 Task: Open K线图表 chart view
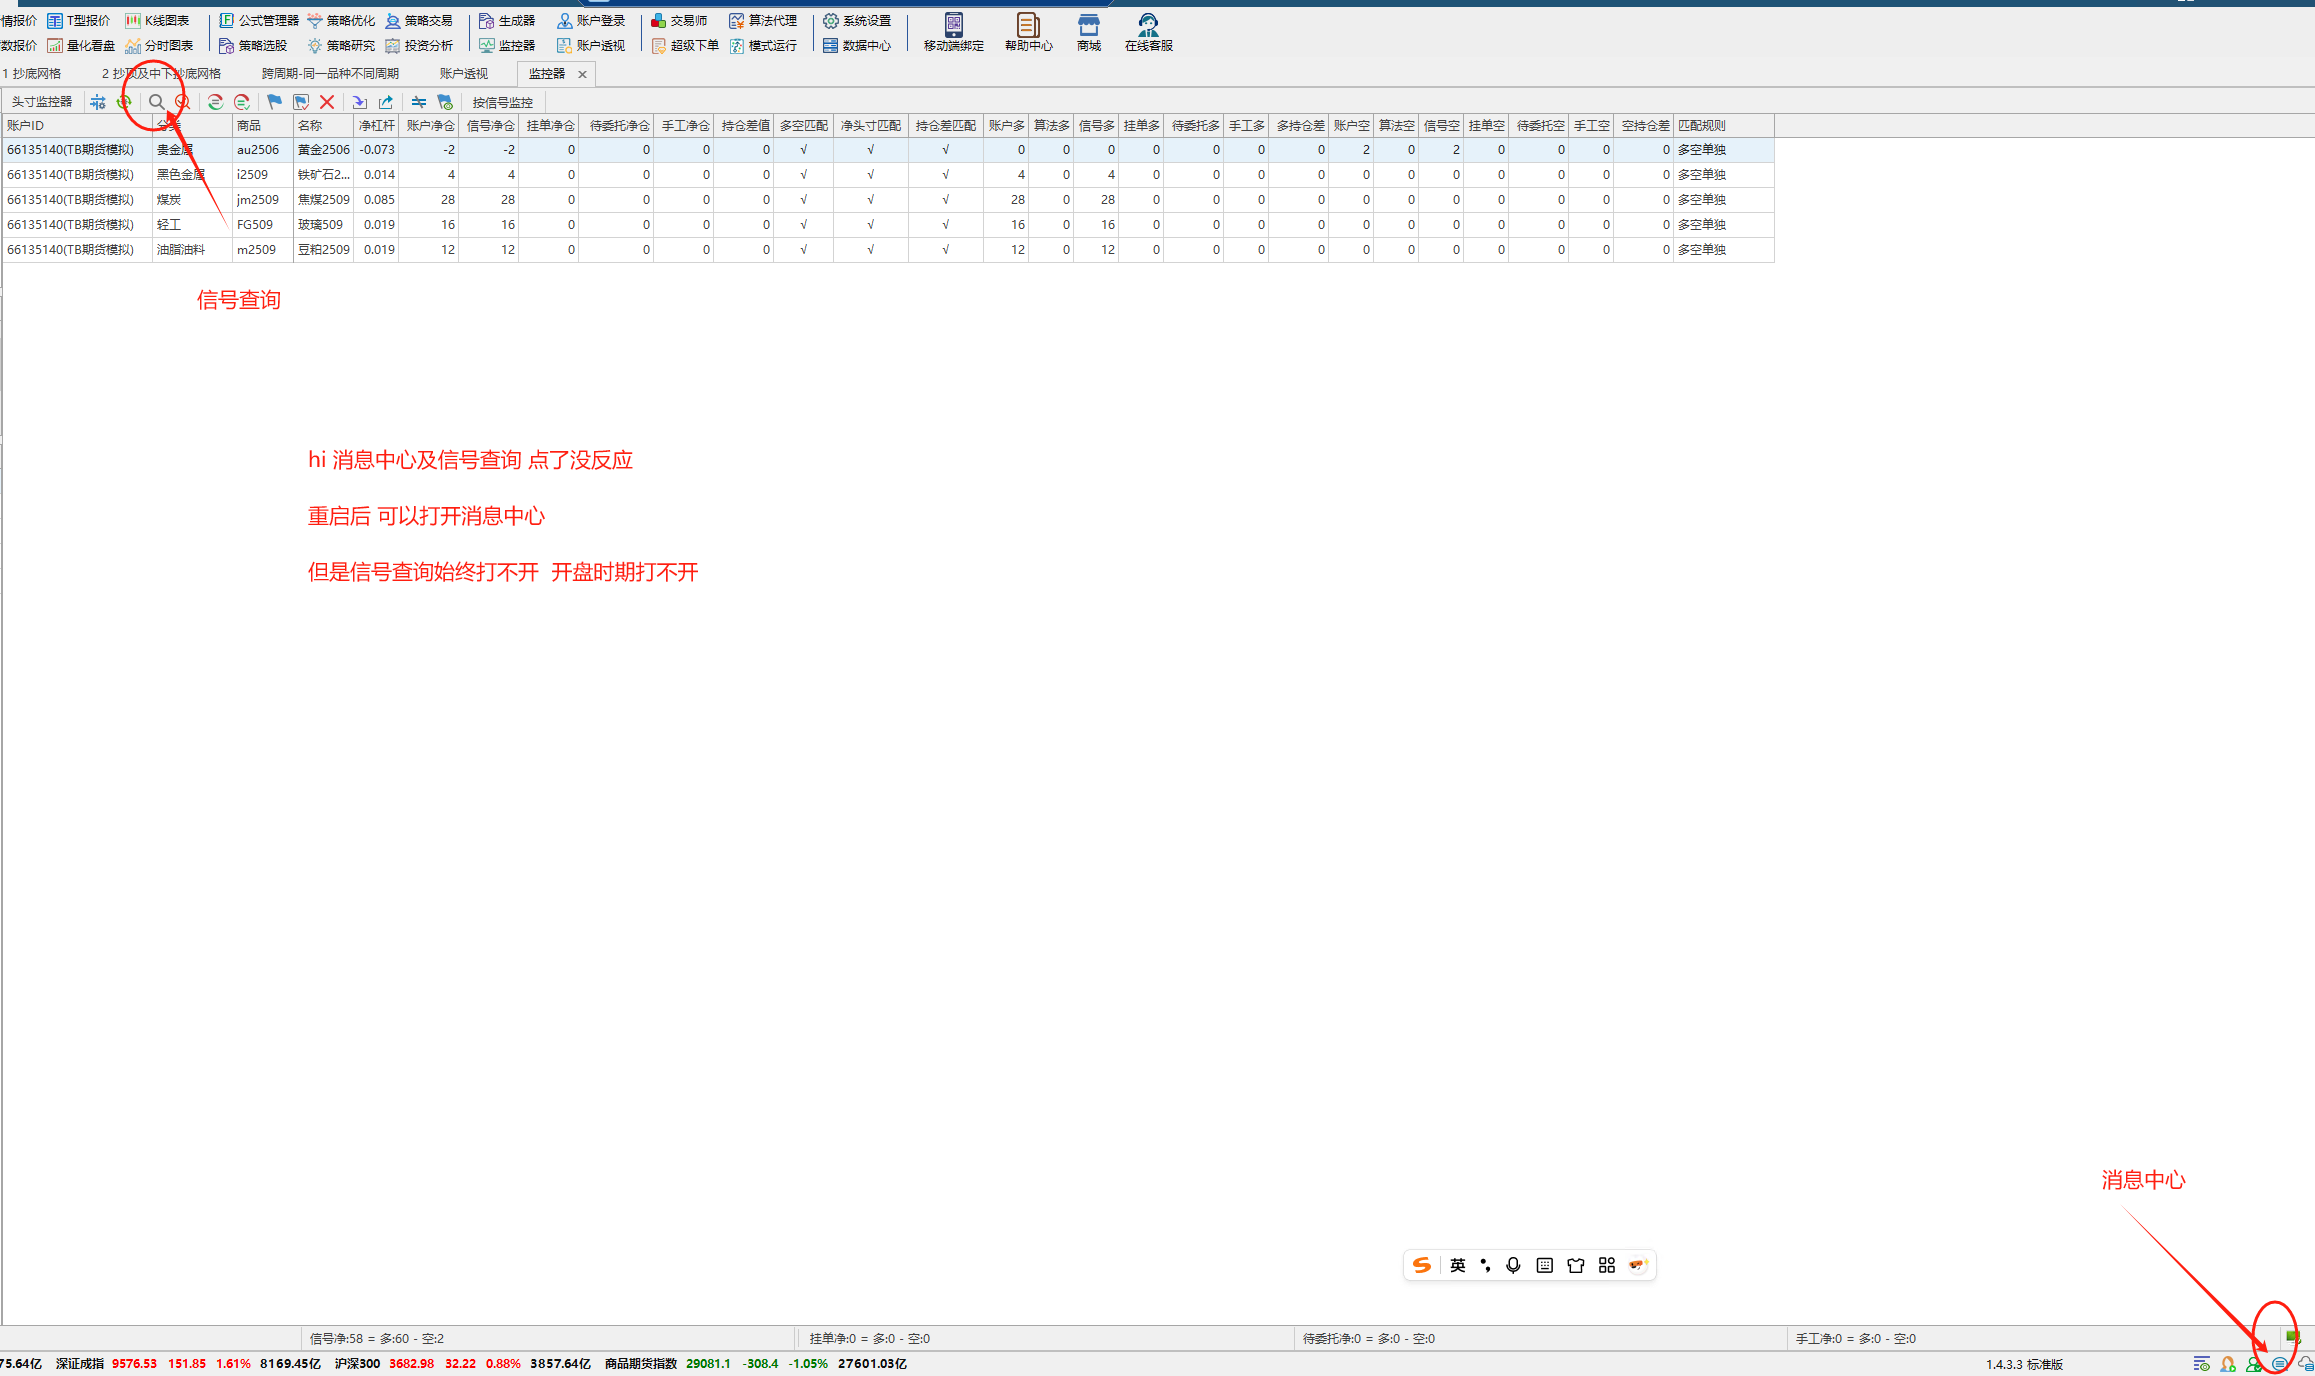pos(157,20)
